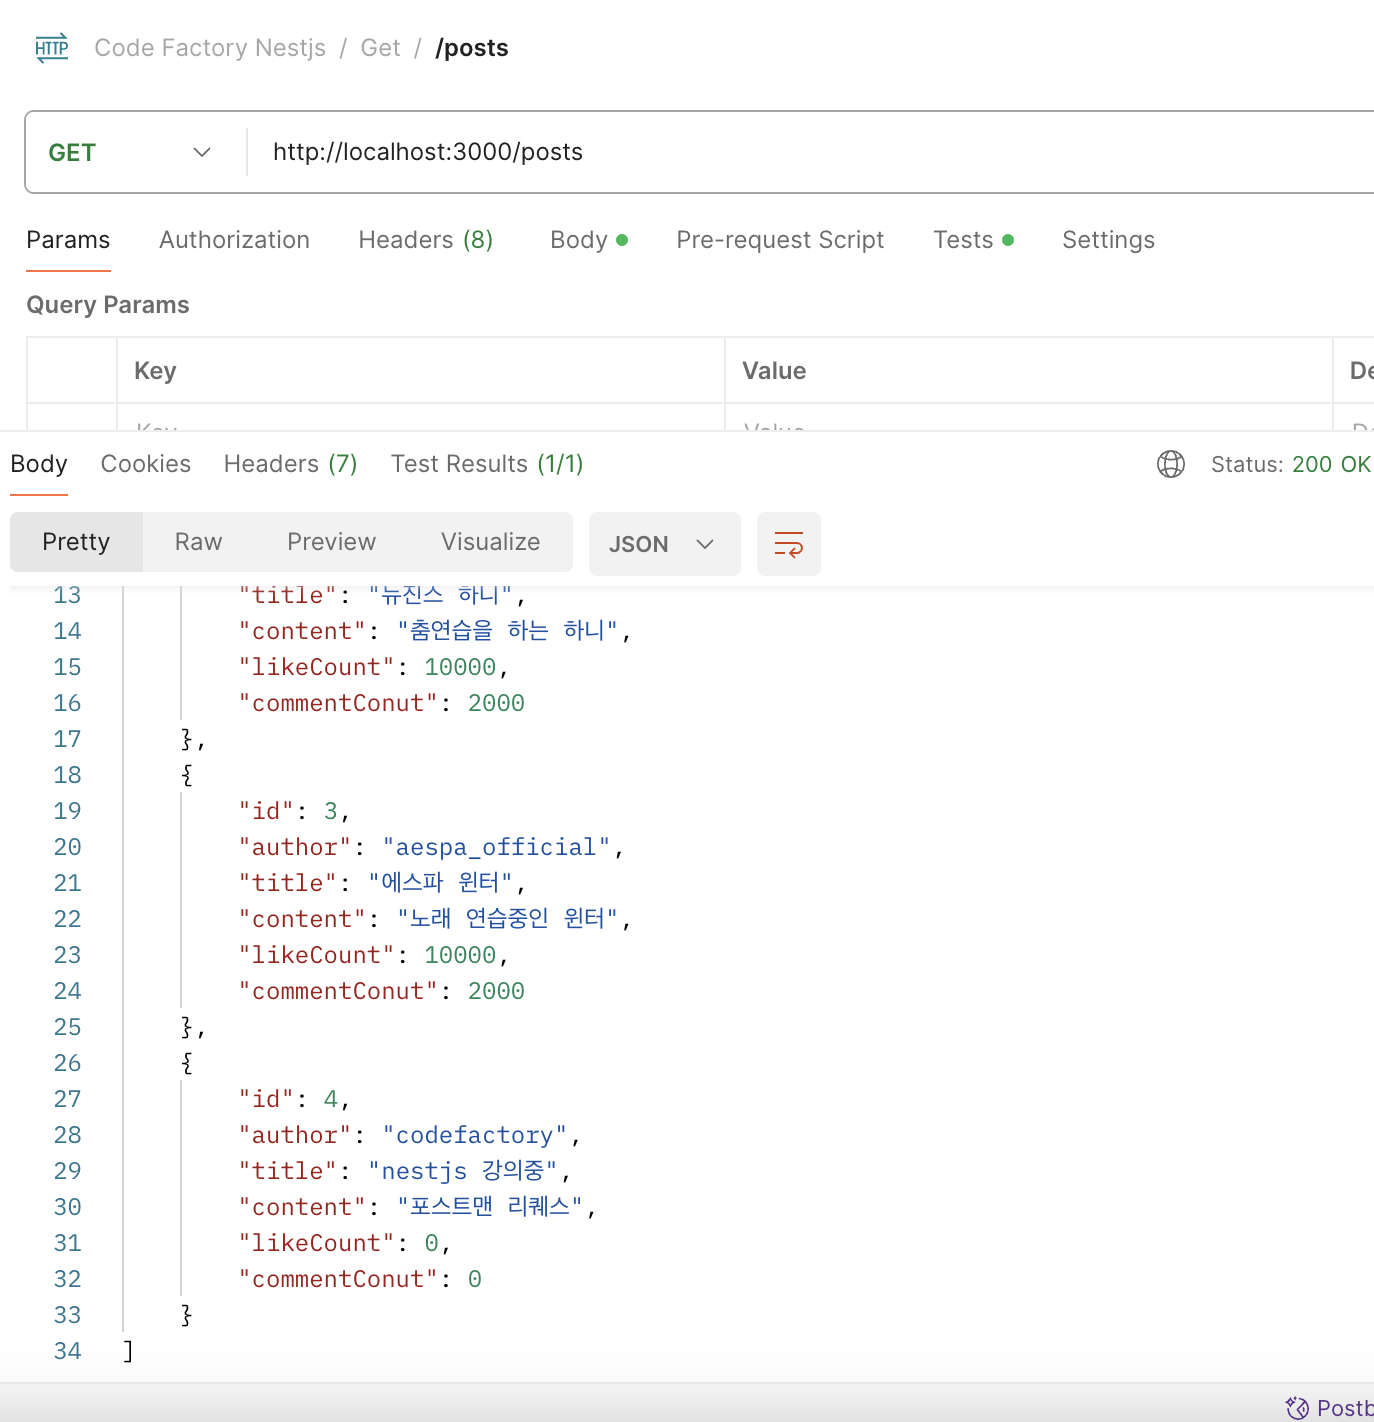Select the response Body tab
Image resolution: width=1374 pixels, height=1422 pixels.
pyautogui.click(x=39, y=464)
